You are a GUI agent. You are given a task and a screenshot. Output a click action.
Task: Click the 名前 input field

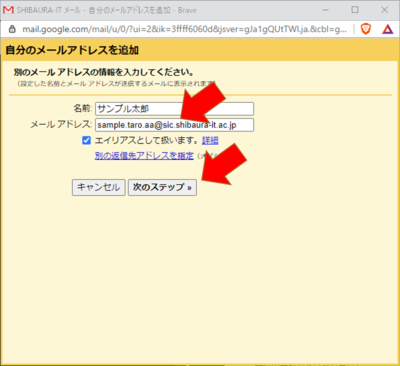174,109
